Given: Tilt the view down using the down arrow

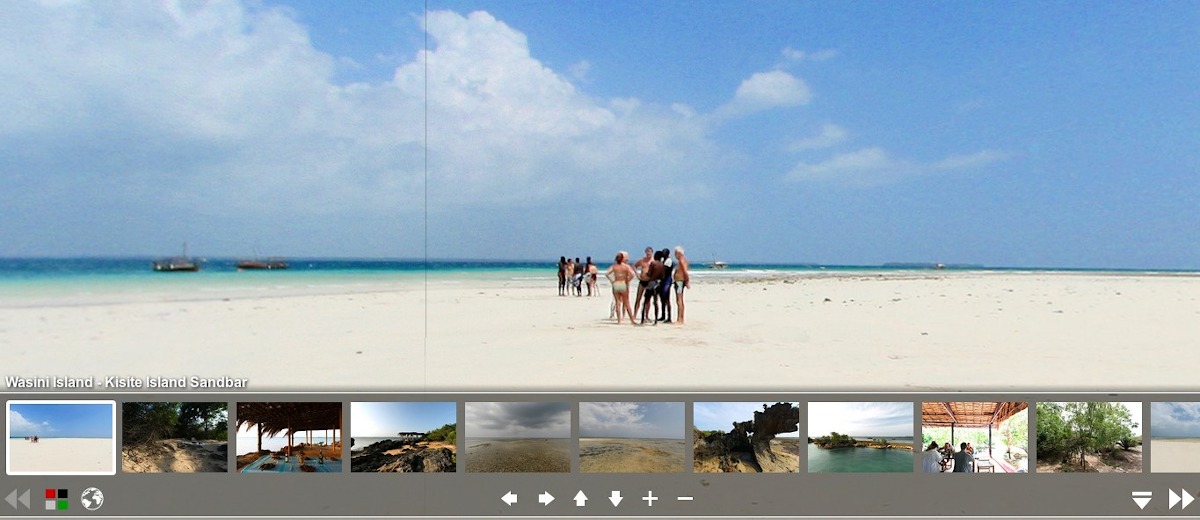Looking at the screenshot, I should [x=615, y=498].
